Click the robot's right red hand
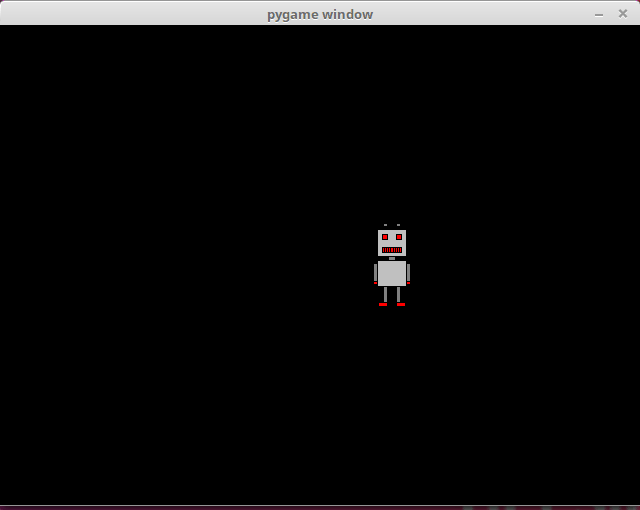640x510 pixels. click(408, 283)
